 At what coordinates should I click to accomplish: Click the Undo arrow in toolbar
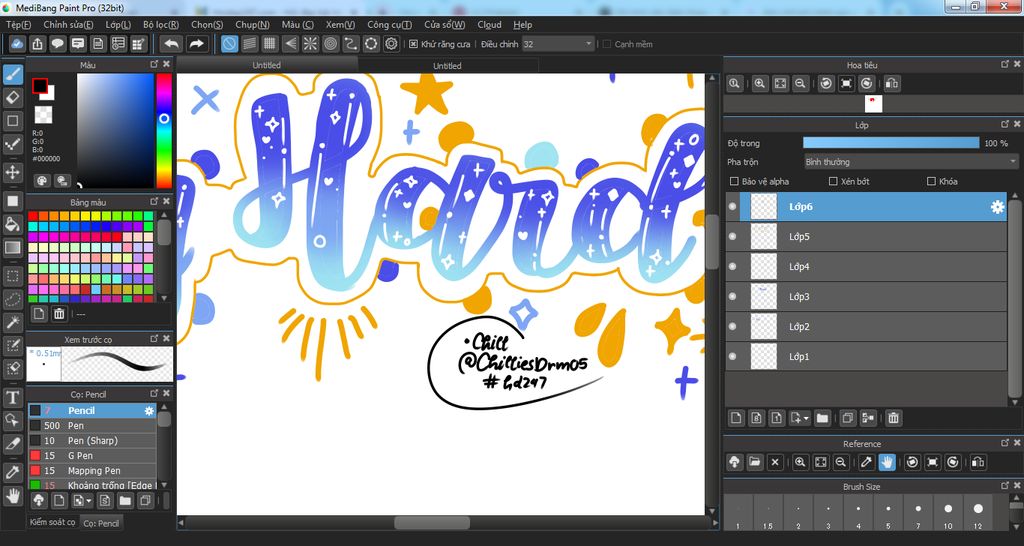pyautogui.click(x=171, y=44)
